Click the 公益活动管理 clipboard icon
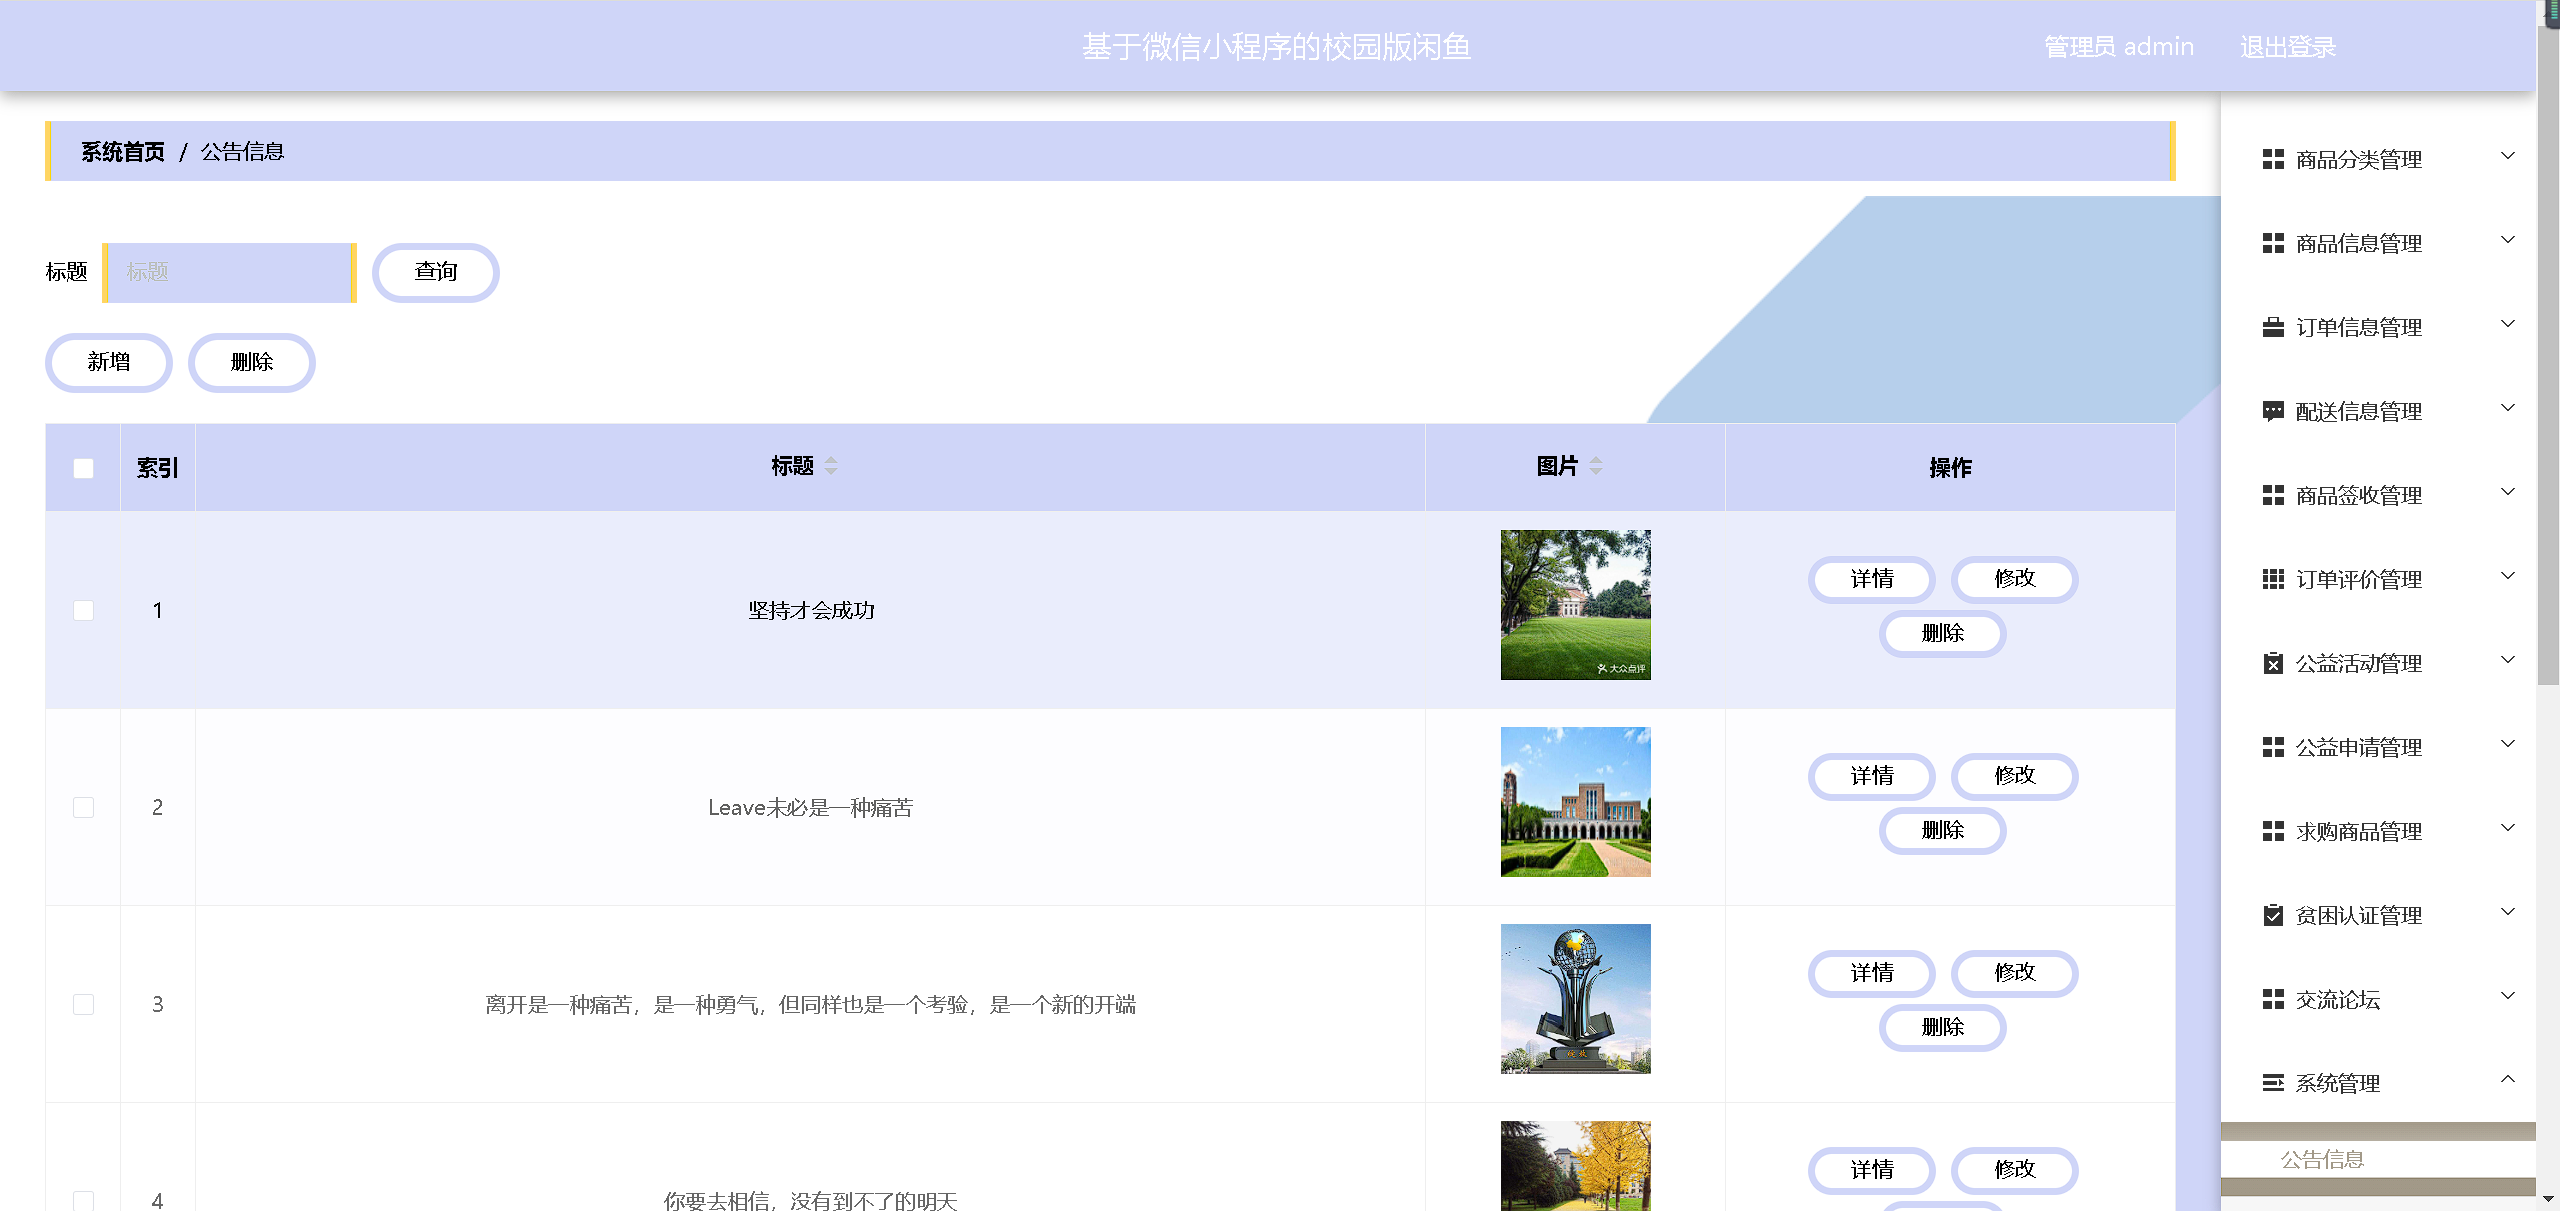 tap(2273, 663)
